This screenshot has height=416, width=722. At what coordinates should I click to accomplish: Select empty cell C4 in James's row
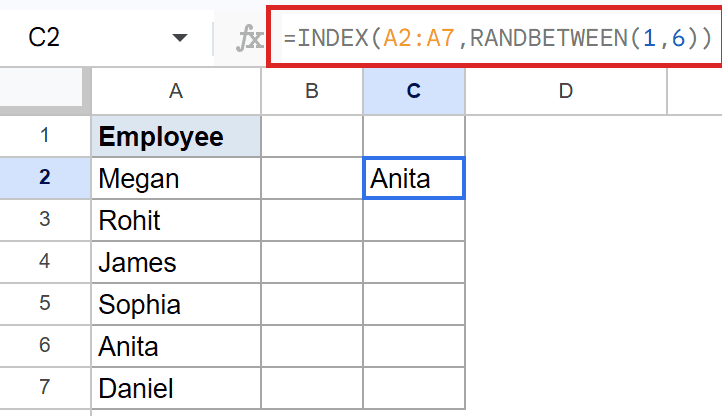(x=414, y=262)
